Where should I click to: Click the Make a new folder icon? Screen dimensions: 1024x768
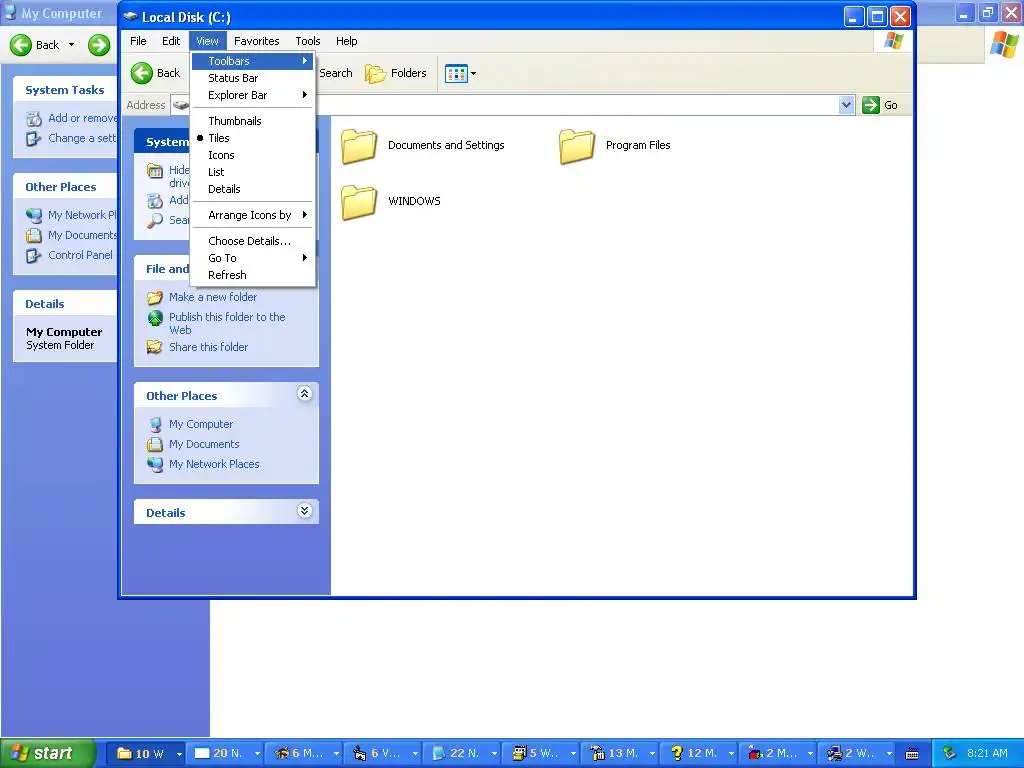point(155,298)
